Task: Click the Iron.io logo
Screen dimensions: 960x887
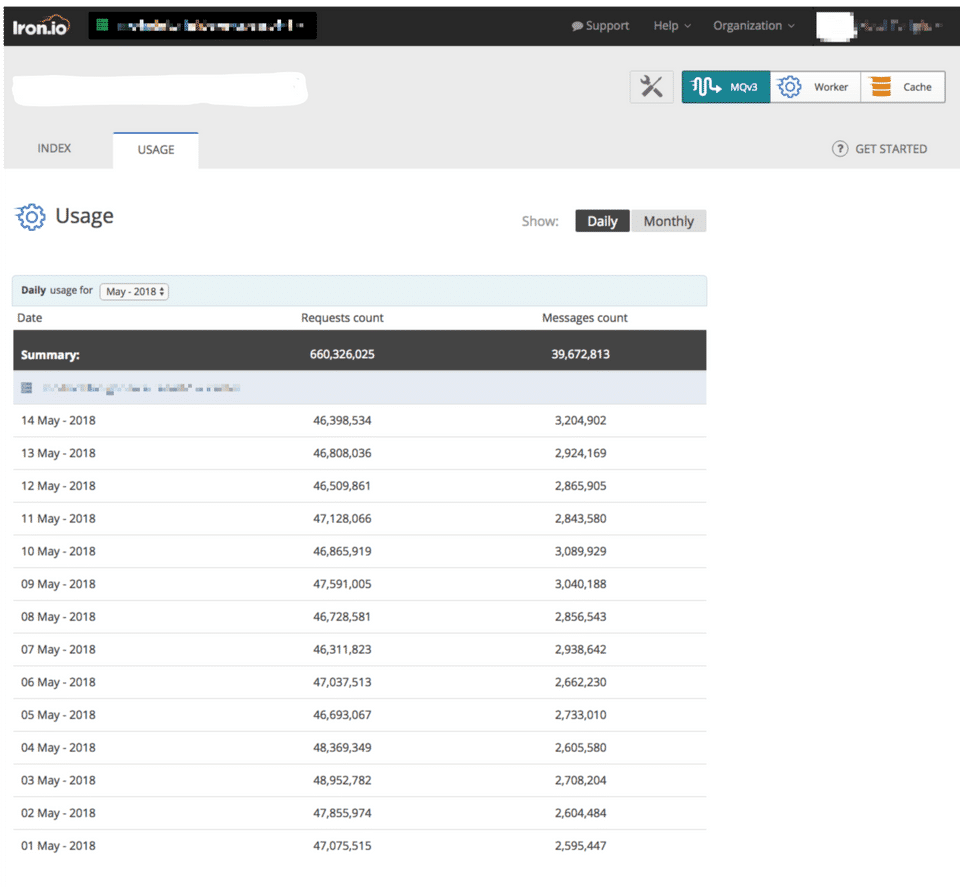Action: point(41,26)
